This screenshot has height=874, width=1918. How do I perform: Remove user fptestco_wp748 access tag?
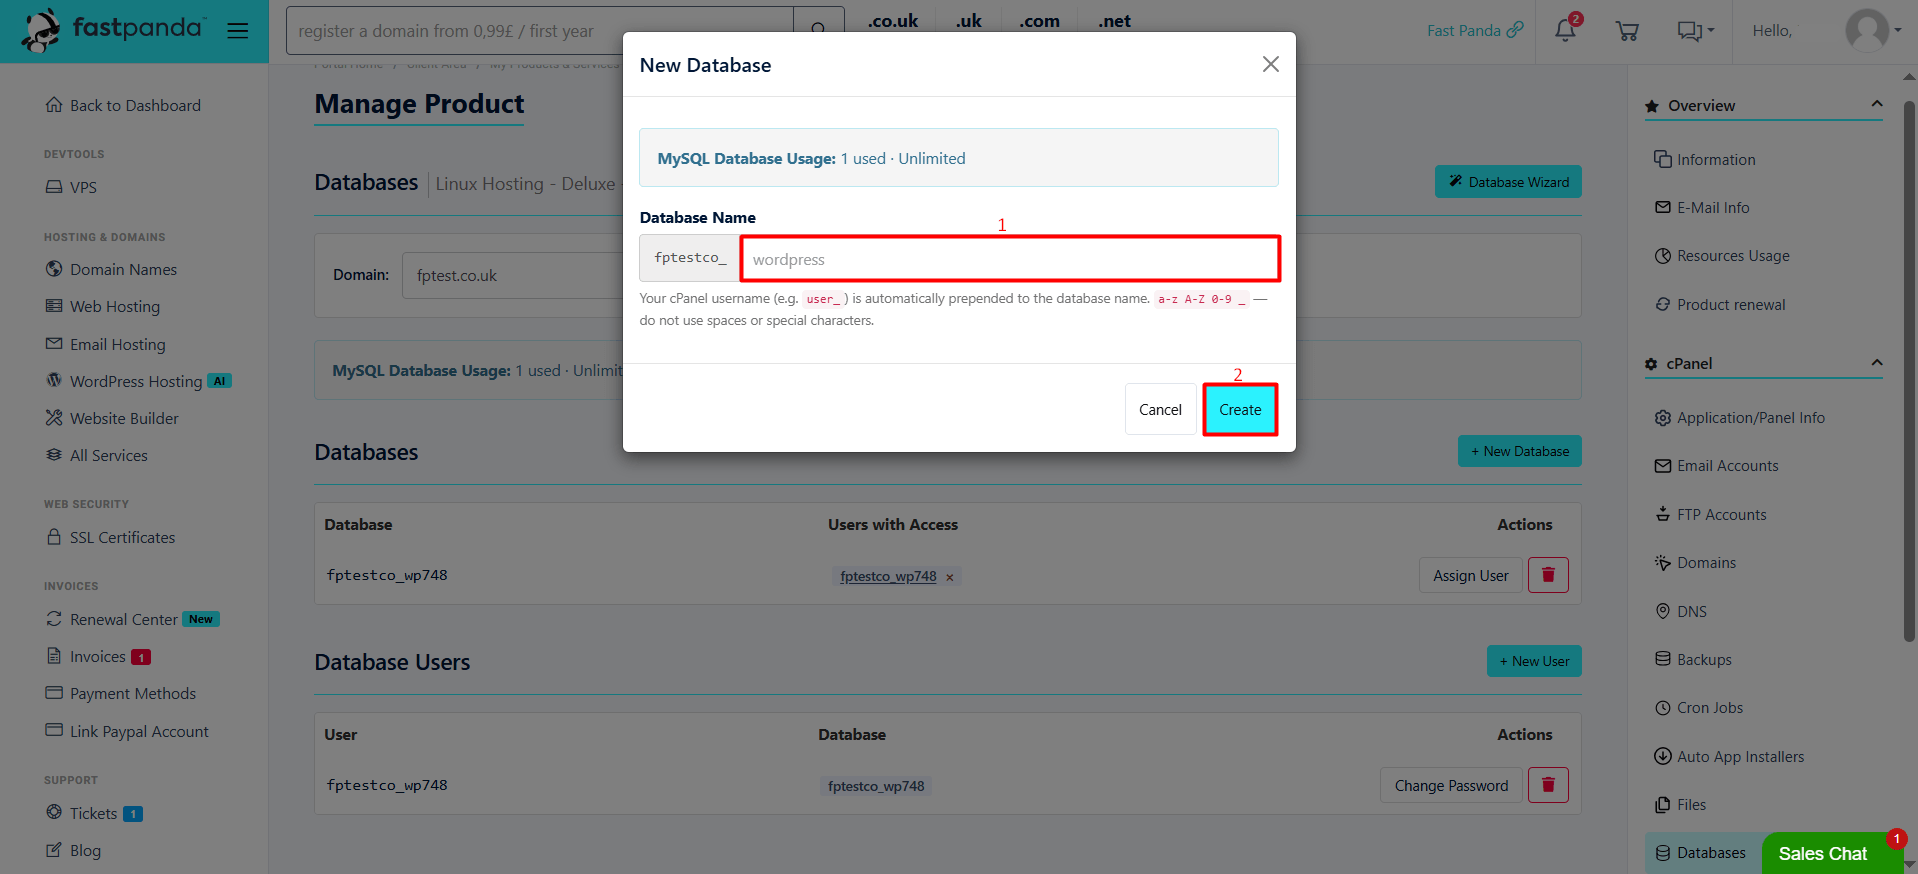coord(949,577)
